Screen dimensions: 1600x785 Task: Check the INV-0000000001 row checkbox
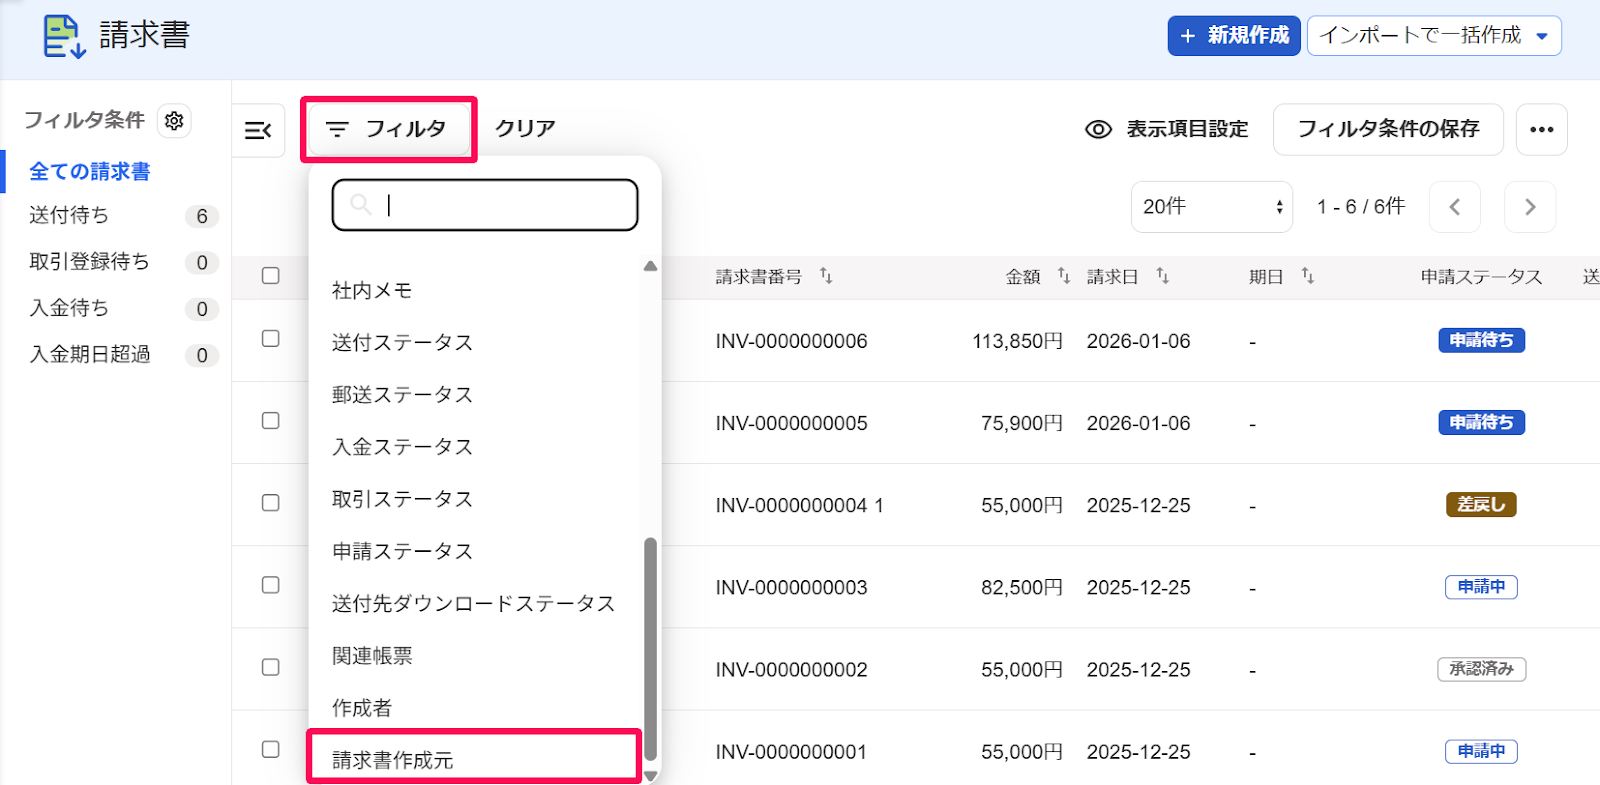(271, 748)
